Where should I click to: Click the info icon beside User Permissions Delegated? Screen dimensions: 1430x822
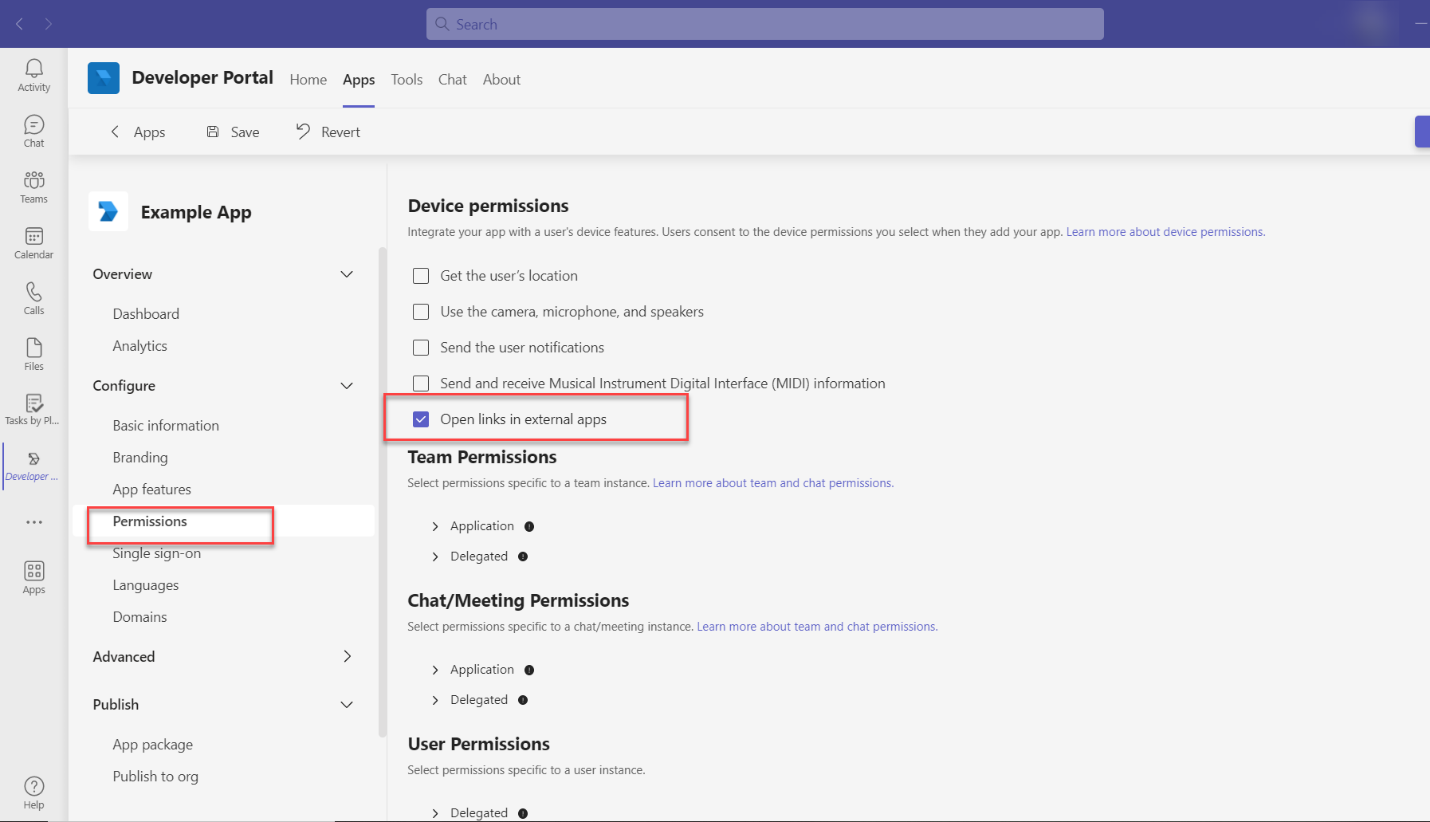523,814
